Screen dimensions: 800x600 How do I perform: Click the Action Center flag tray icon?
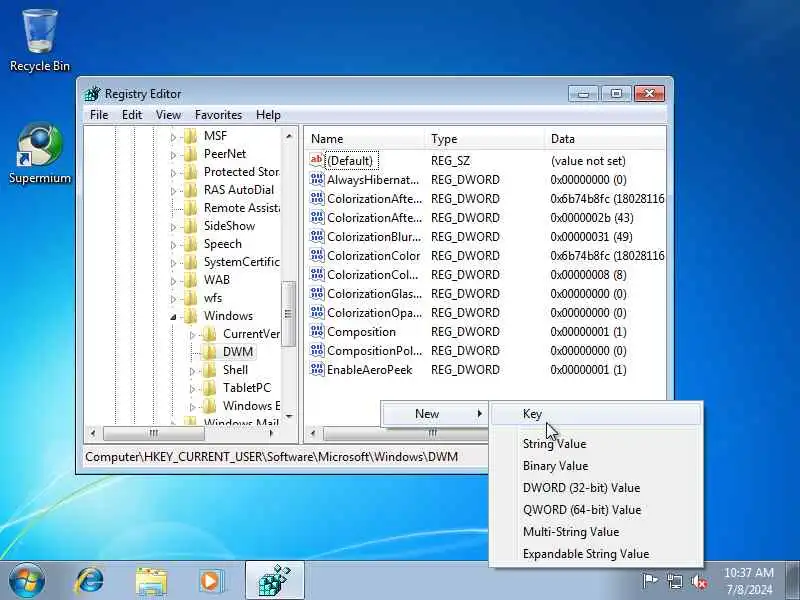click(x=650, y=581)
